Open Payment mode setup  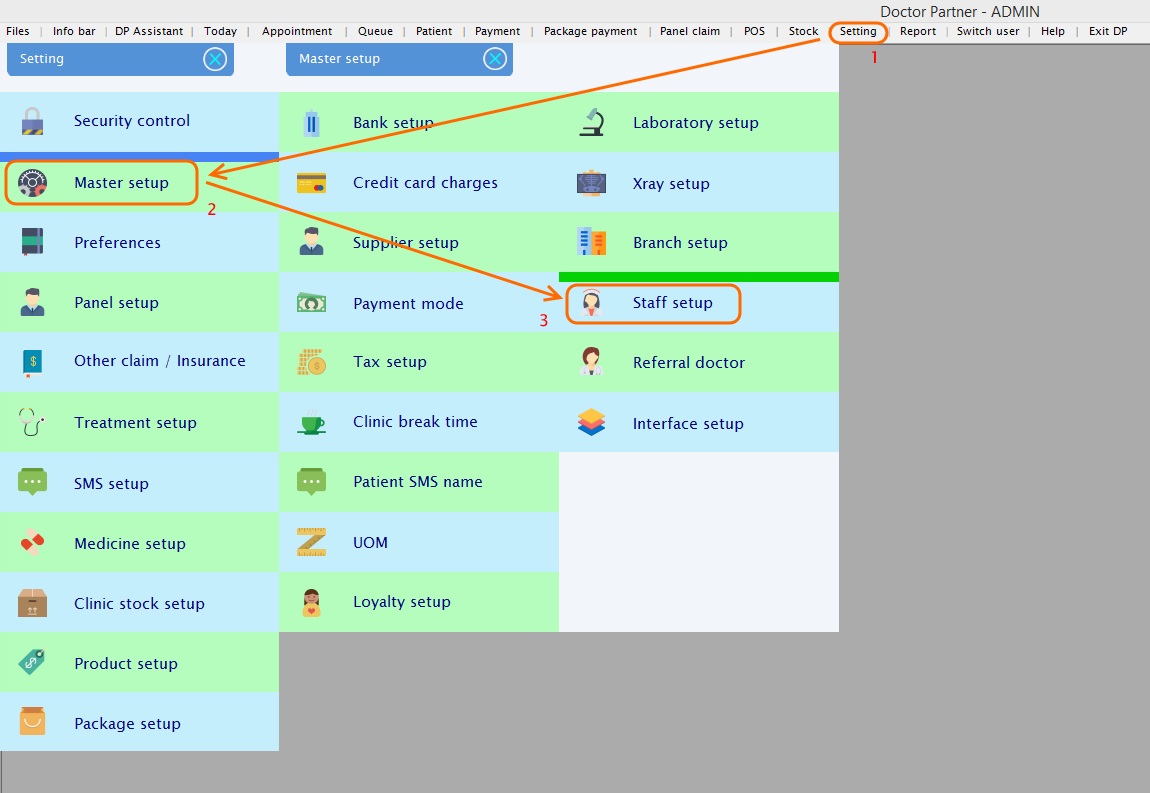408,304
